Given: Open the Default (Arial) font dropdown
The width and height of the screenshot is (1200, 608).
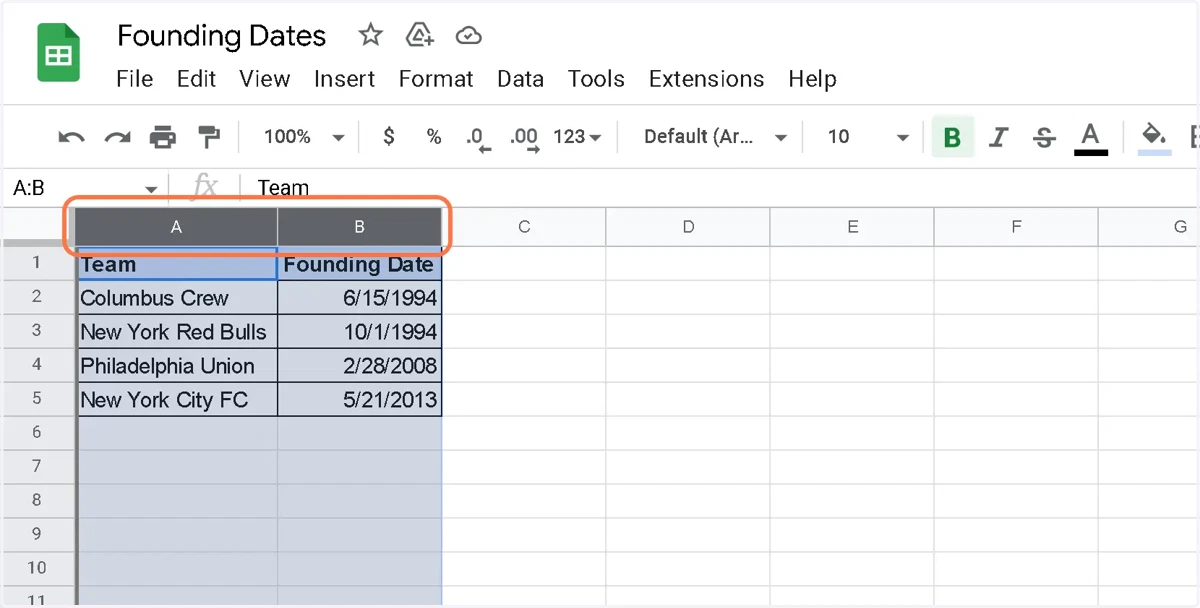Looking at the screenshot, I should point(715,137).
